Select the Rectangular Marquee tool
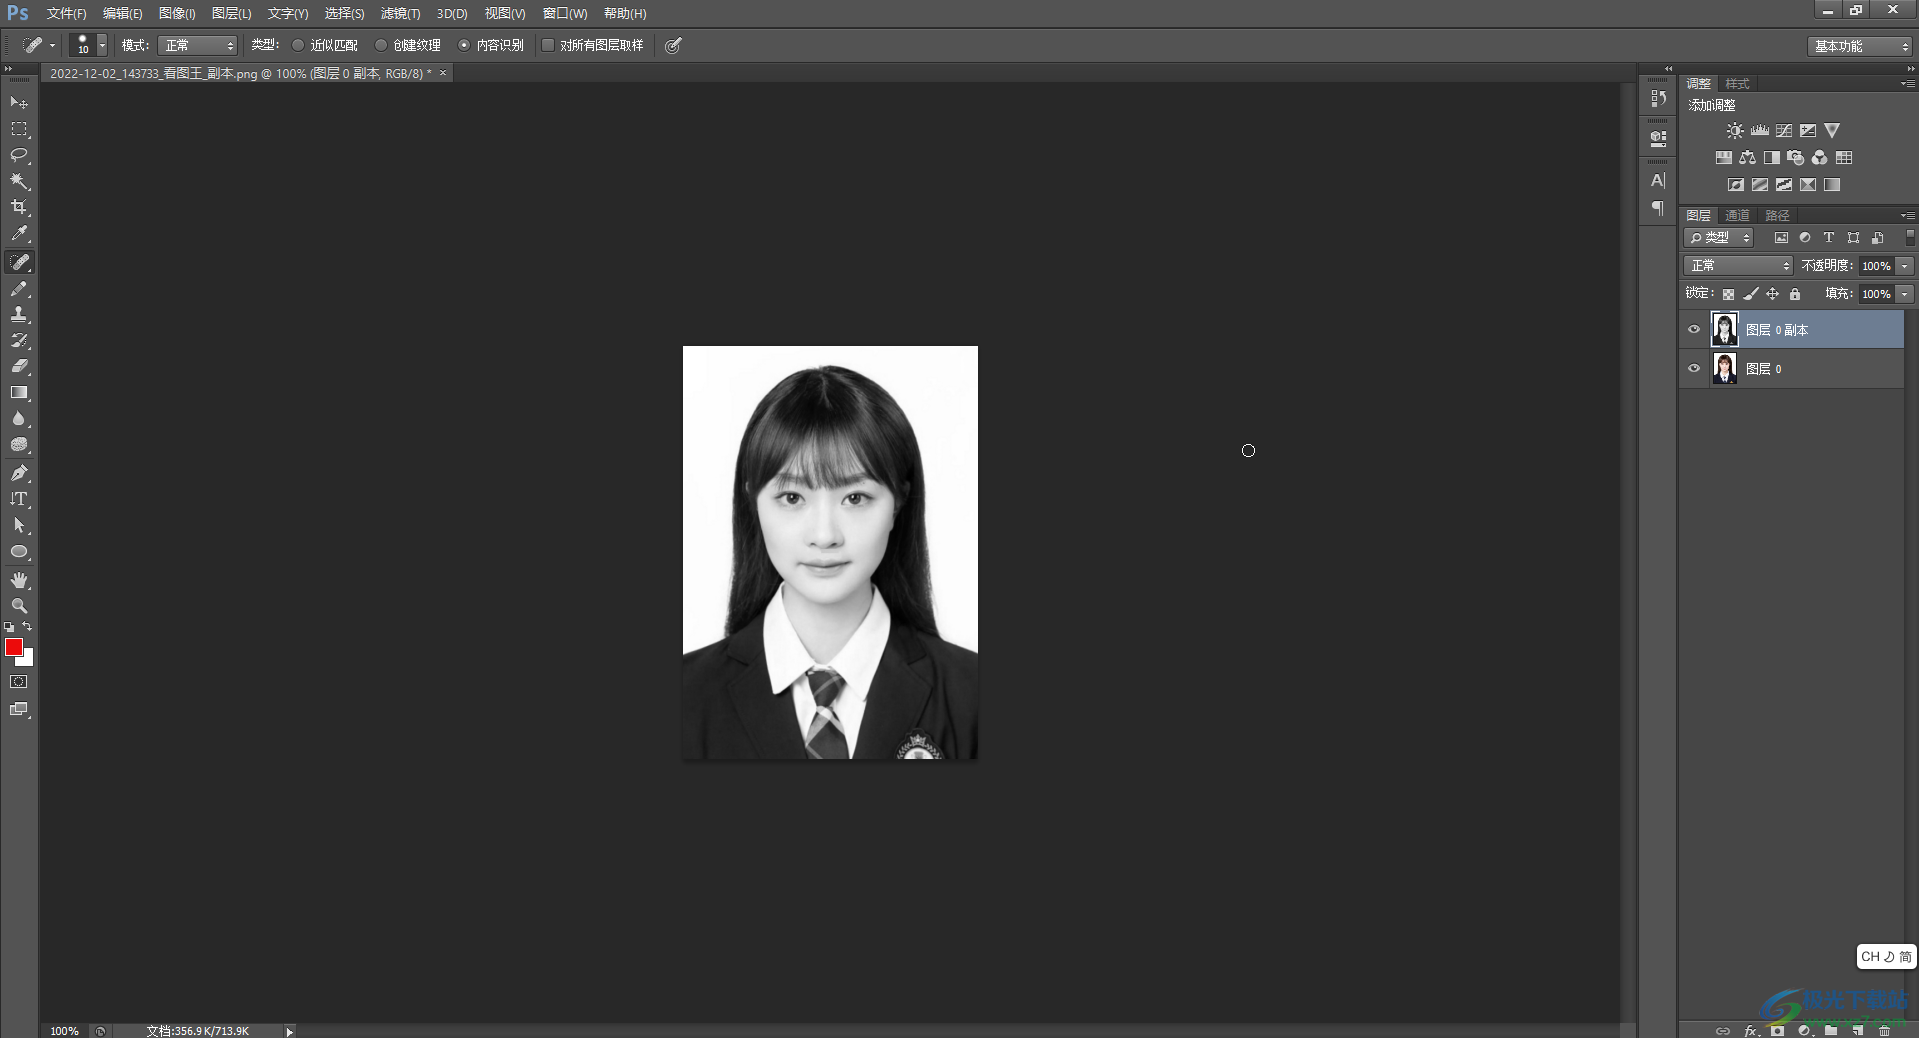The height and width of the screenshot is (1038, 1919). click(19, 129)
